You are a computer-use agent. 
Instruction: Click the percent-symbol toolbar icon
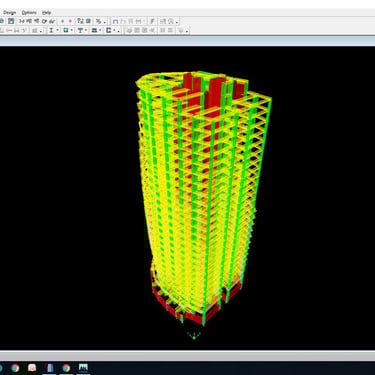[x=98, y=21]
